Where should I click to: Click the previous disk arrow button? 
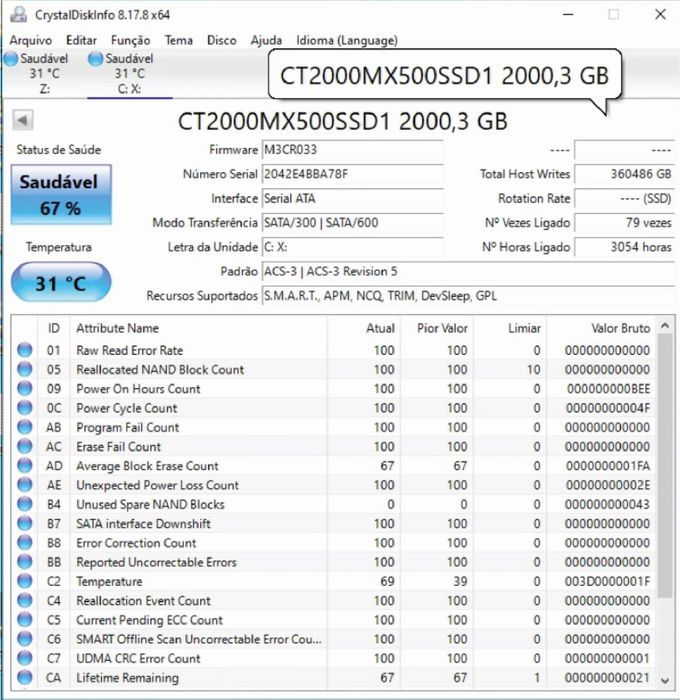(x=23, y=120)
